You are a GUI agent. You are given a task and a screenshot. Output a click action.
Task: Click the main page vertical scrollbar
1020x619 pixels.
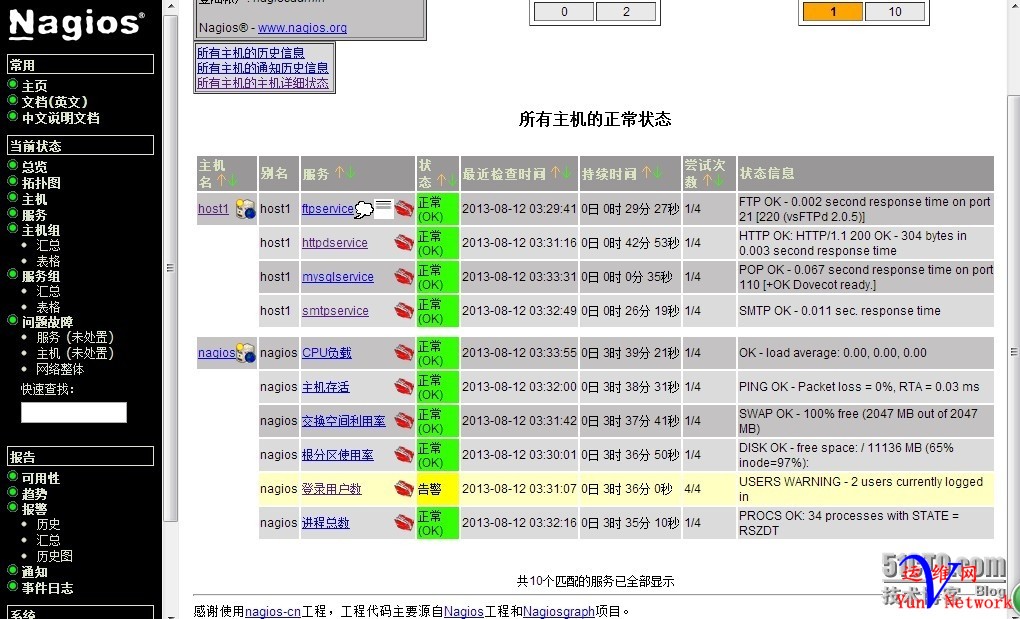(1013, 351)
